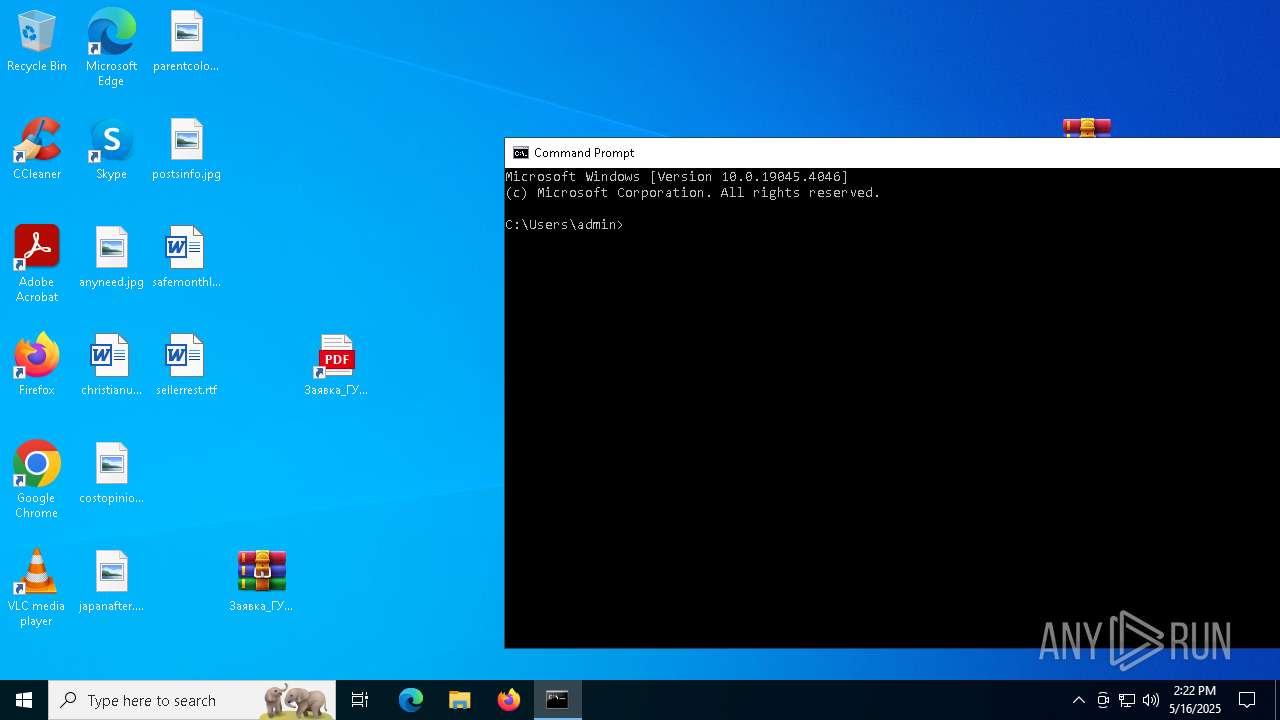
Task: Select the parentcolo... image file on desktop
Action: pyautogui.click(x=186, y=41)
